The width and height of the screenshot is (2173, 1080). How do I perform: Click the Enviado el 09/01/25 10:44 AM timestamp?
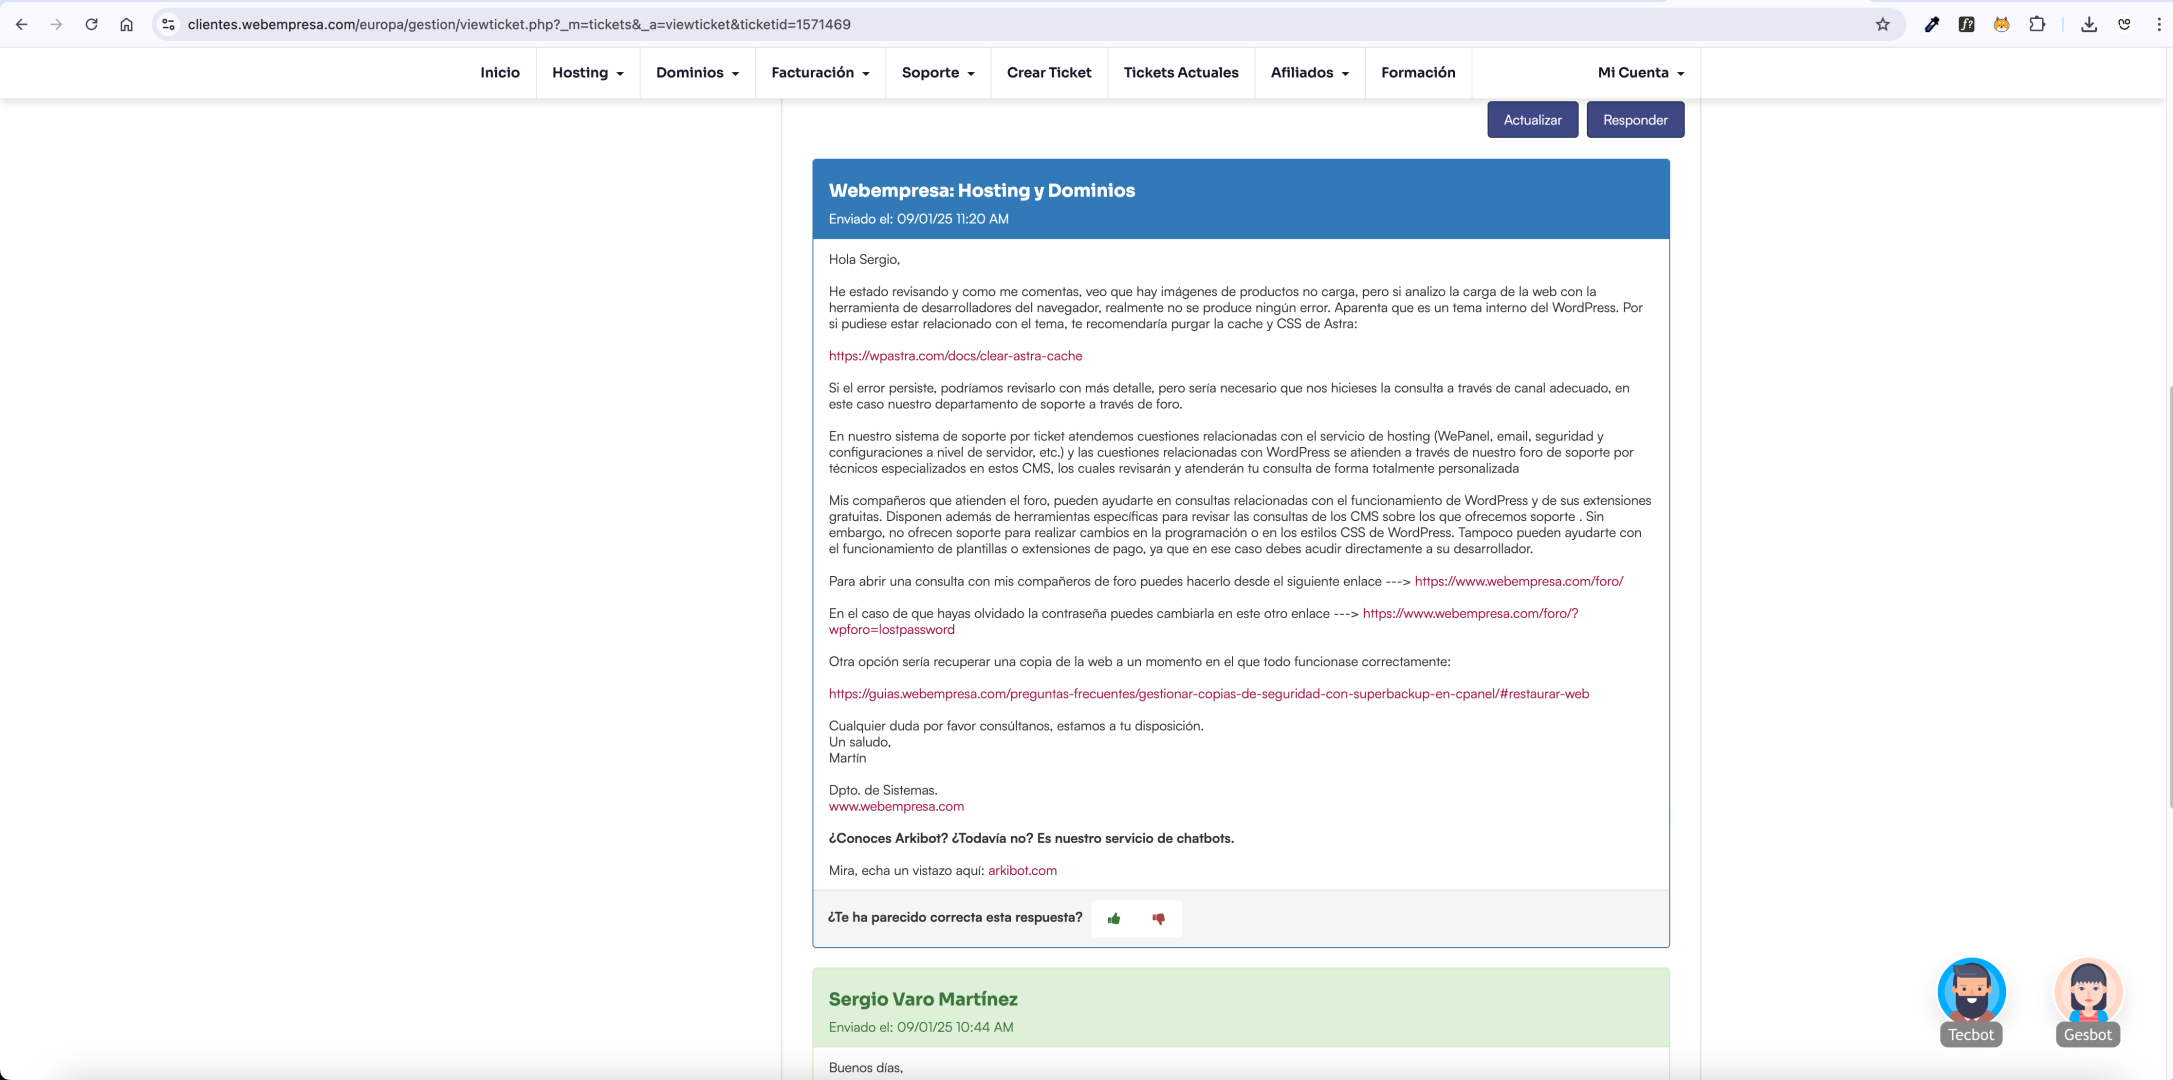(x=920, y=1027)
